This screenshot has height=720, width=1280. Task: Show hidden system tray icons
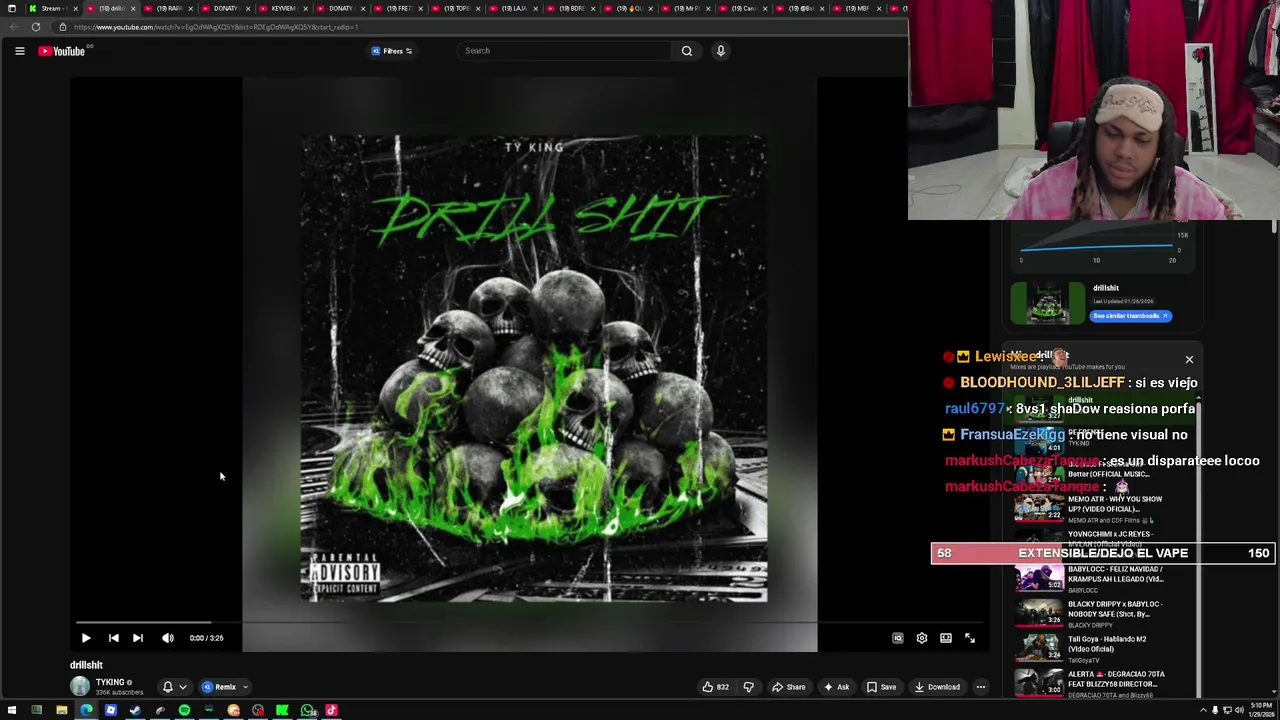point(1203,711)
